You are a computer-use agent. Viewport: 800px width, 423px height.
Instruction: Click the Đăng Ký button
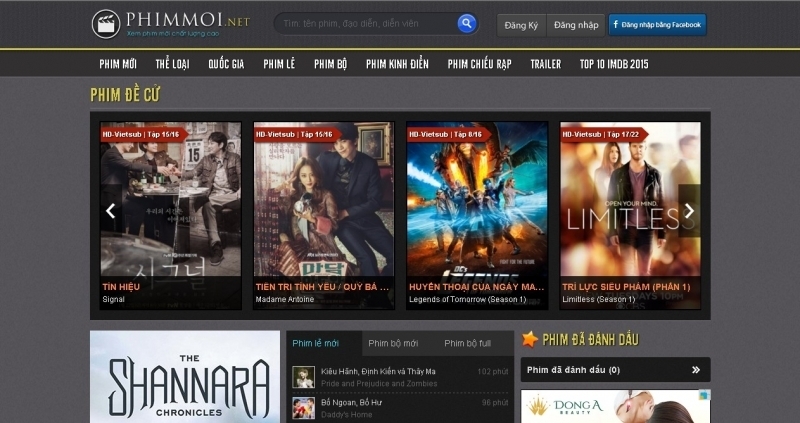click(520, 24)
